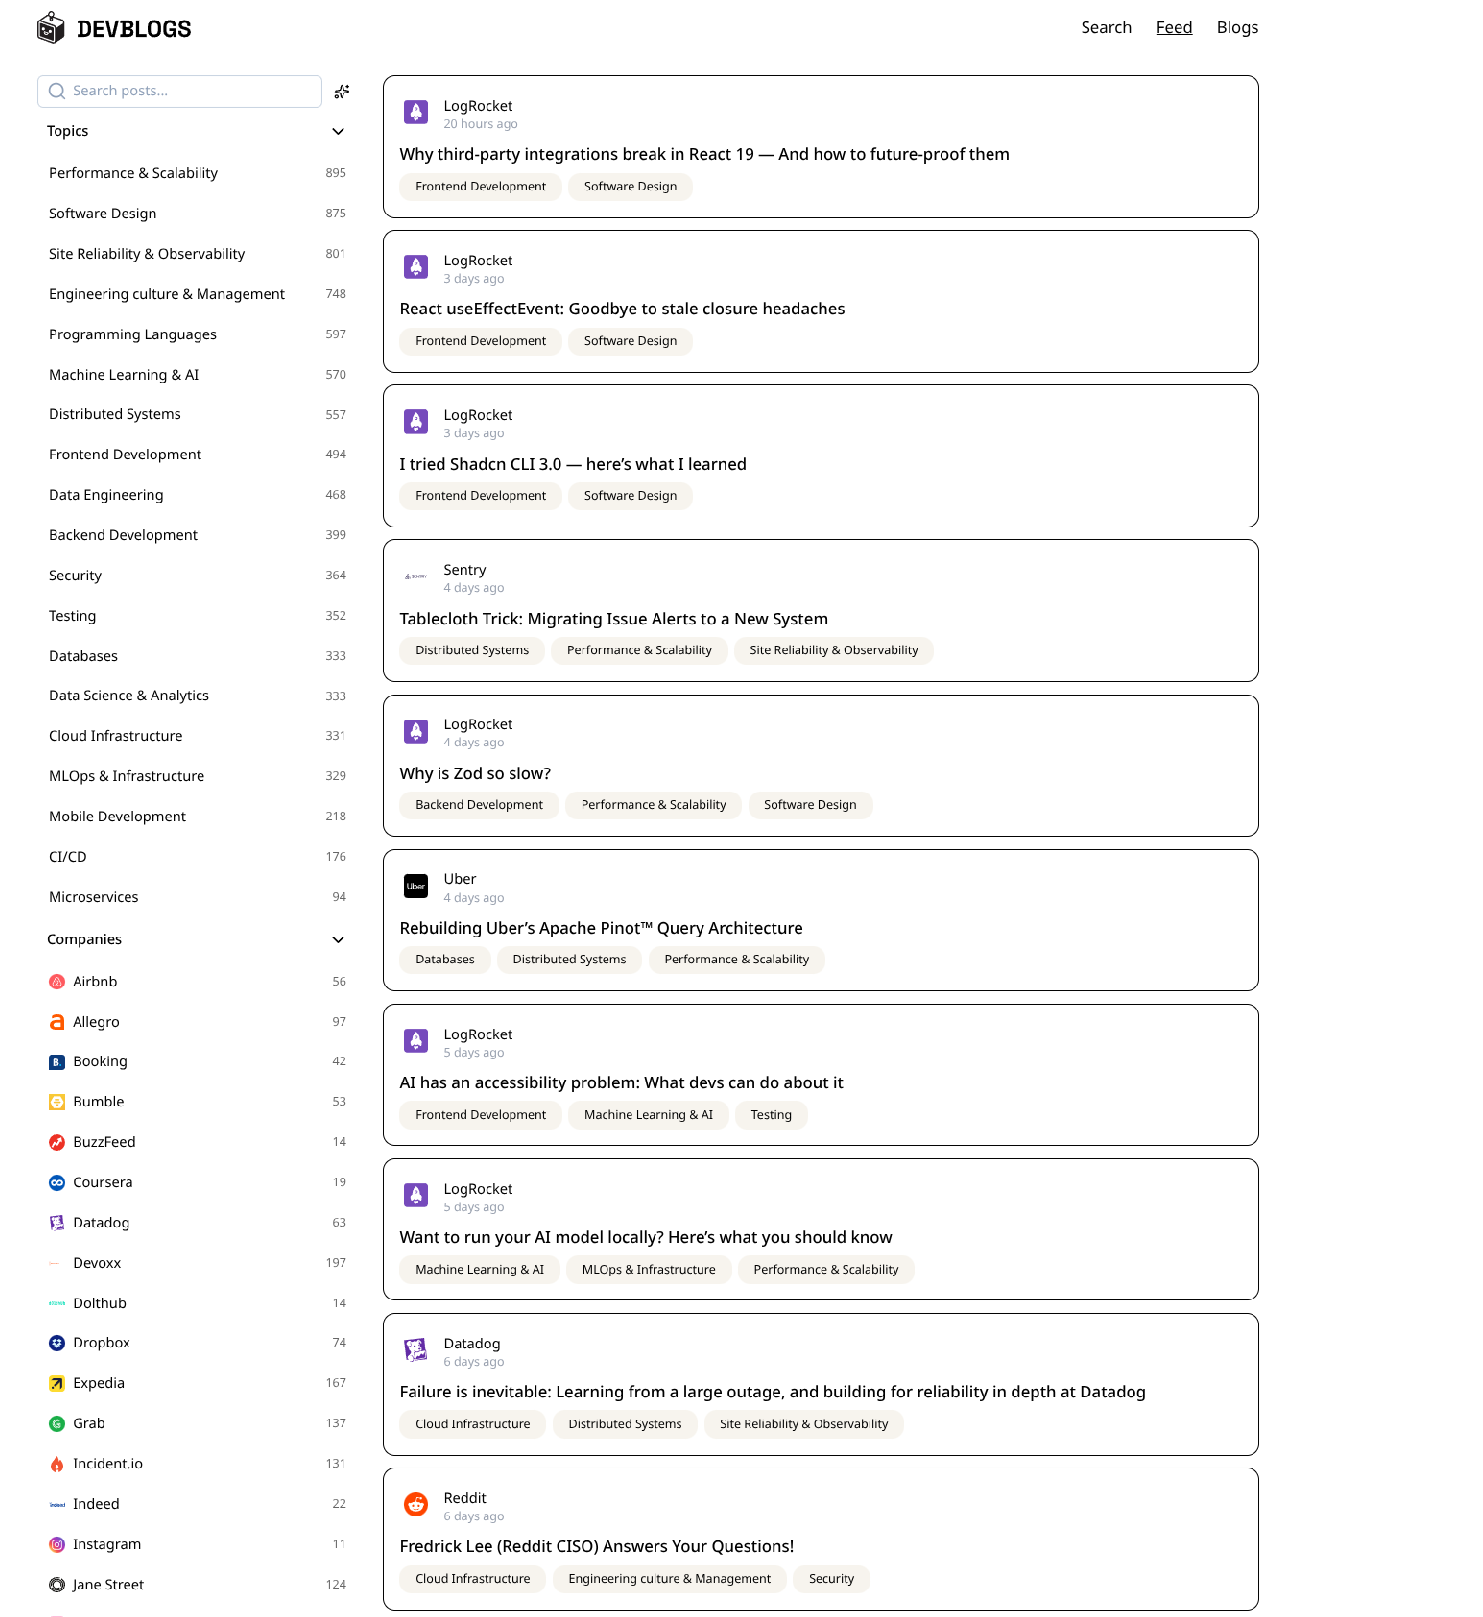This screenshot has height=1617, width=1483.
Task: Click the Indeed company icon
Action: pyautogui.click(x=57, y=1504)
